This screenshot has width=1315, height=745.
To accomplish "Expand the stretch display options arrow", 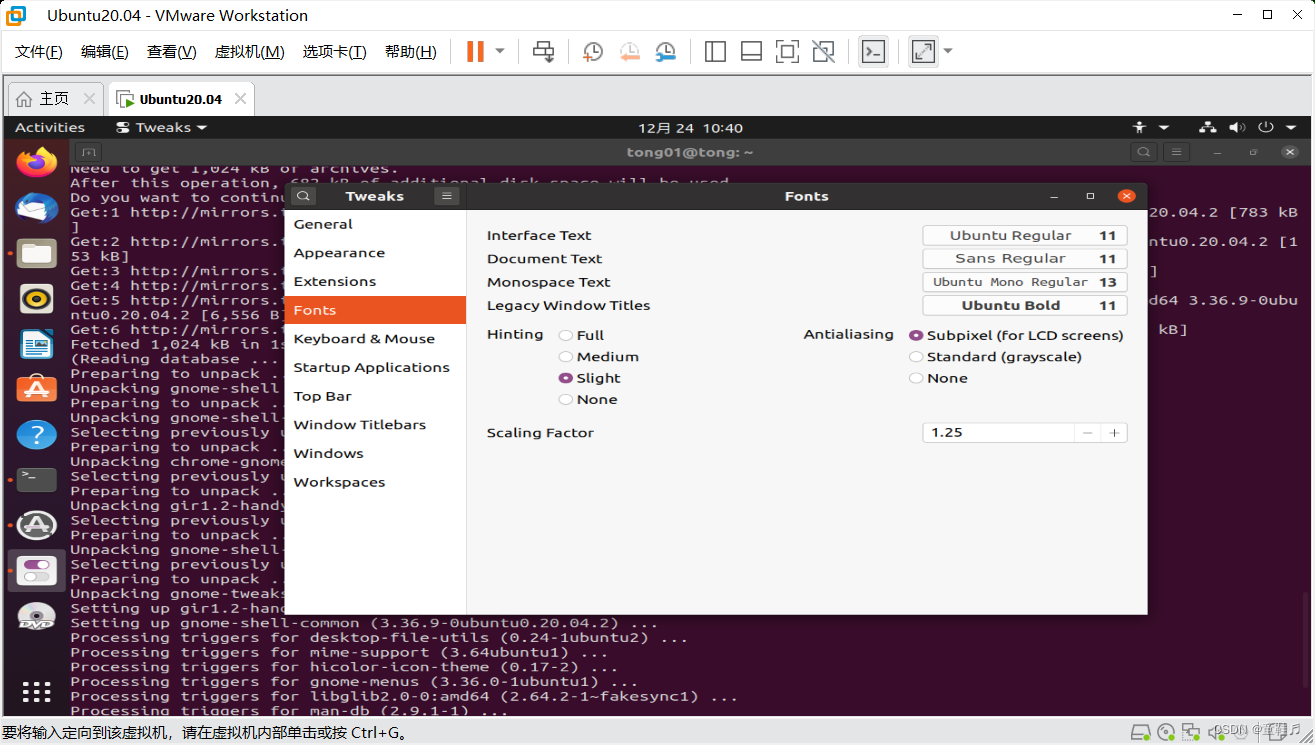I will tap(948, 51).
